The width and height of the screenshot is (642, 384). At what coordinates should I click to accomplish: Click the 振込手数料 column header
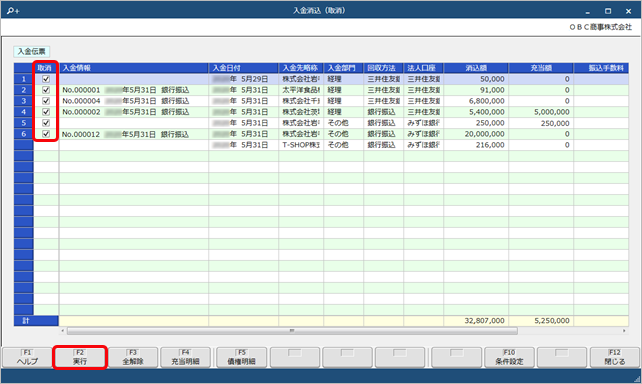click(x=601, y=68)
